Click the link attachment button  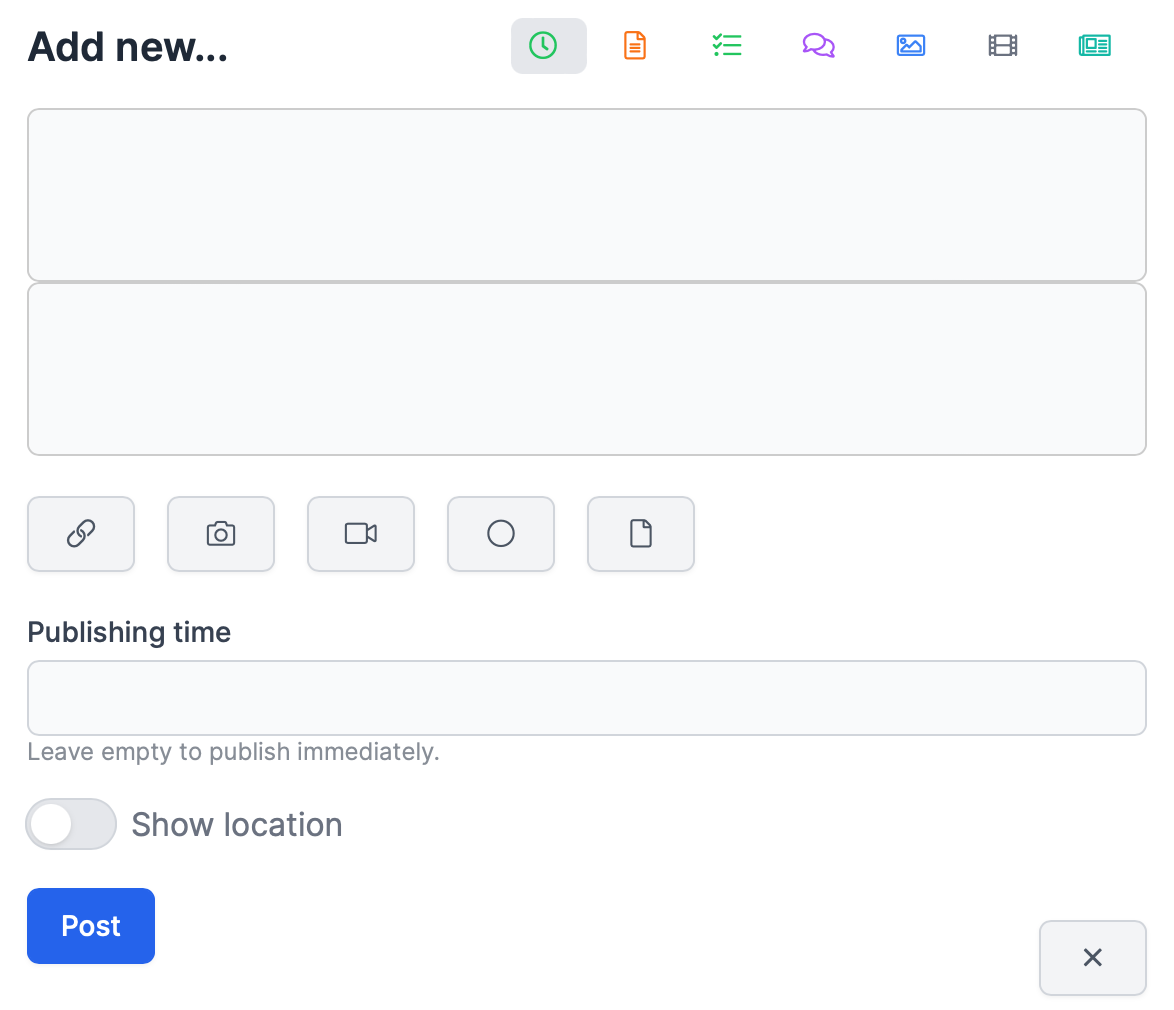tap(81, 534)
